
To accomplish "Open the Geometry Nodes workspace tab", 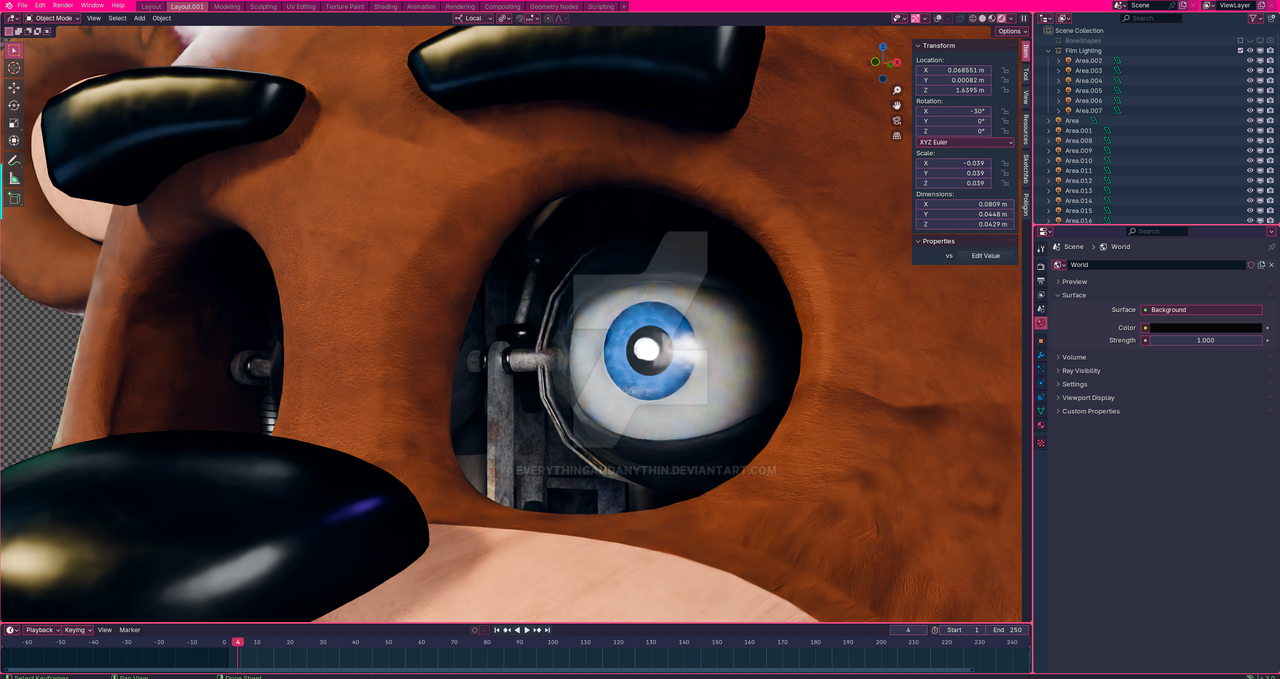I will point(554,6).
